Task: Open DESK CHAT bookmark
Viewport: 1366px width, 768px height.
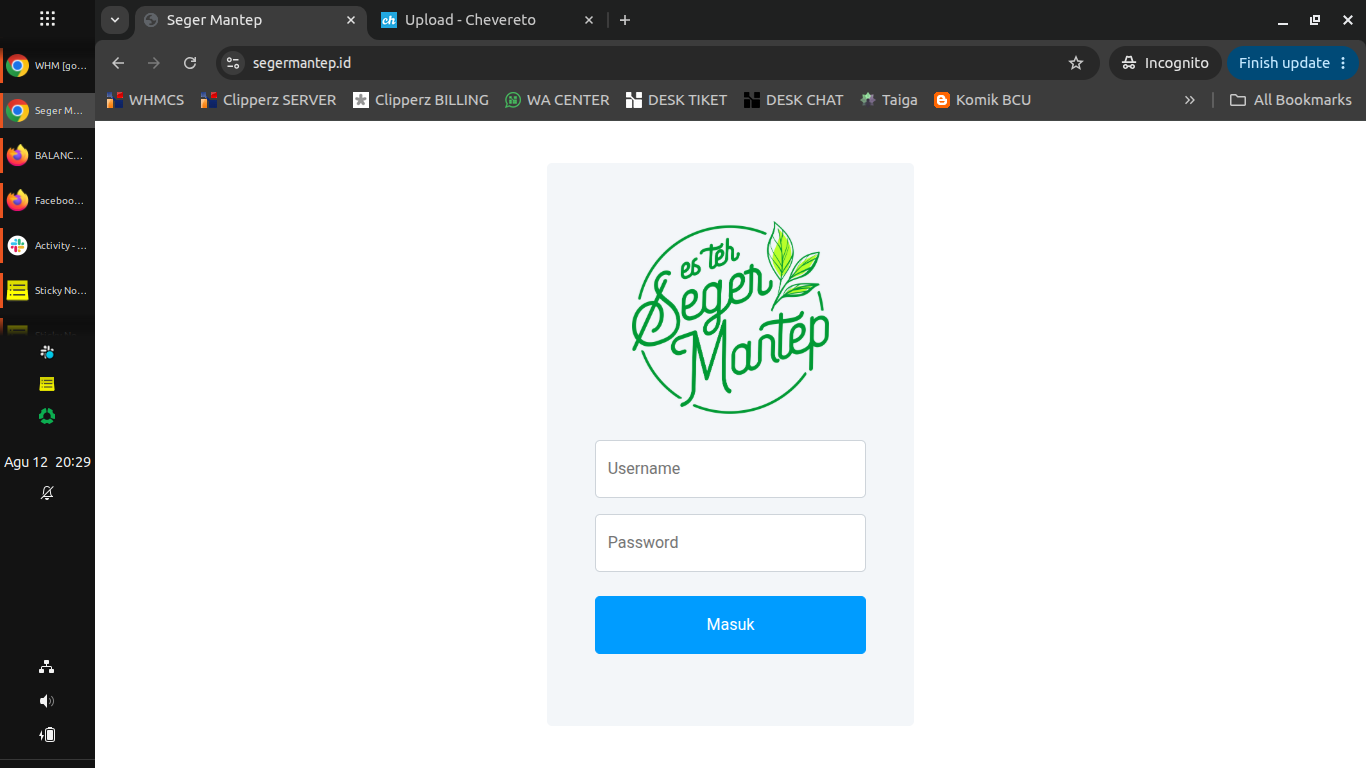Action: point(794,100)
